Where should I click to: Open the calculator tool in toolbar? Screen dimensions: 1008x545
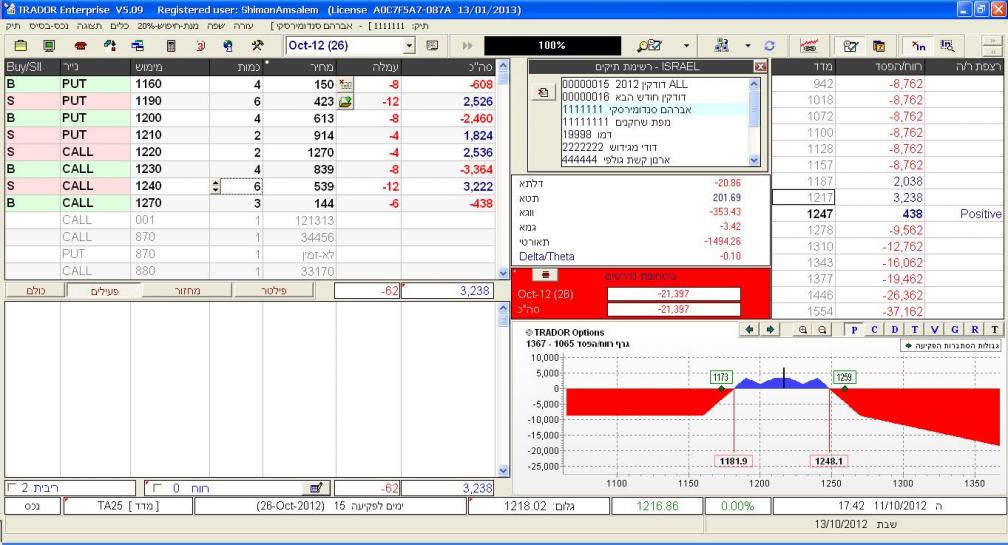pyautogui.click(x=171, y=46)
